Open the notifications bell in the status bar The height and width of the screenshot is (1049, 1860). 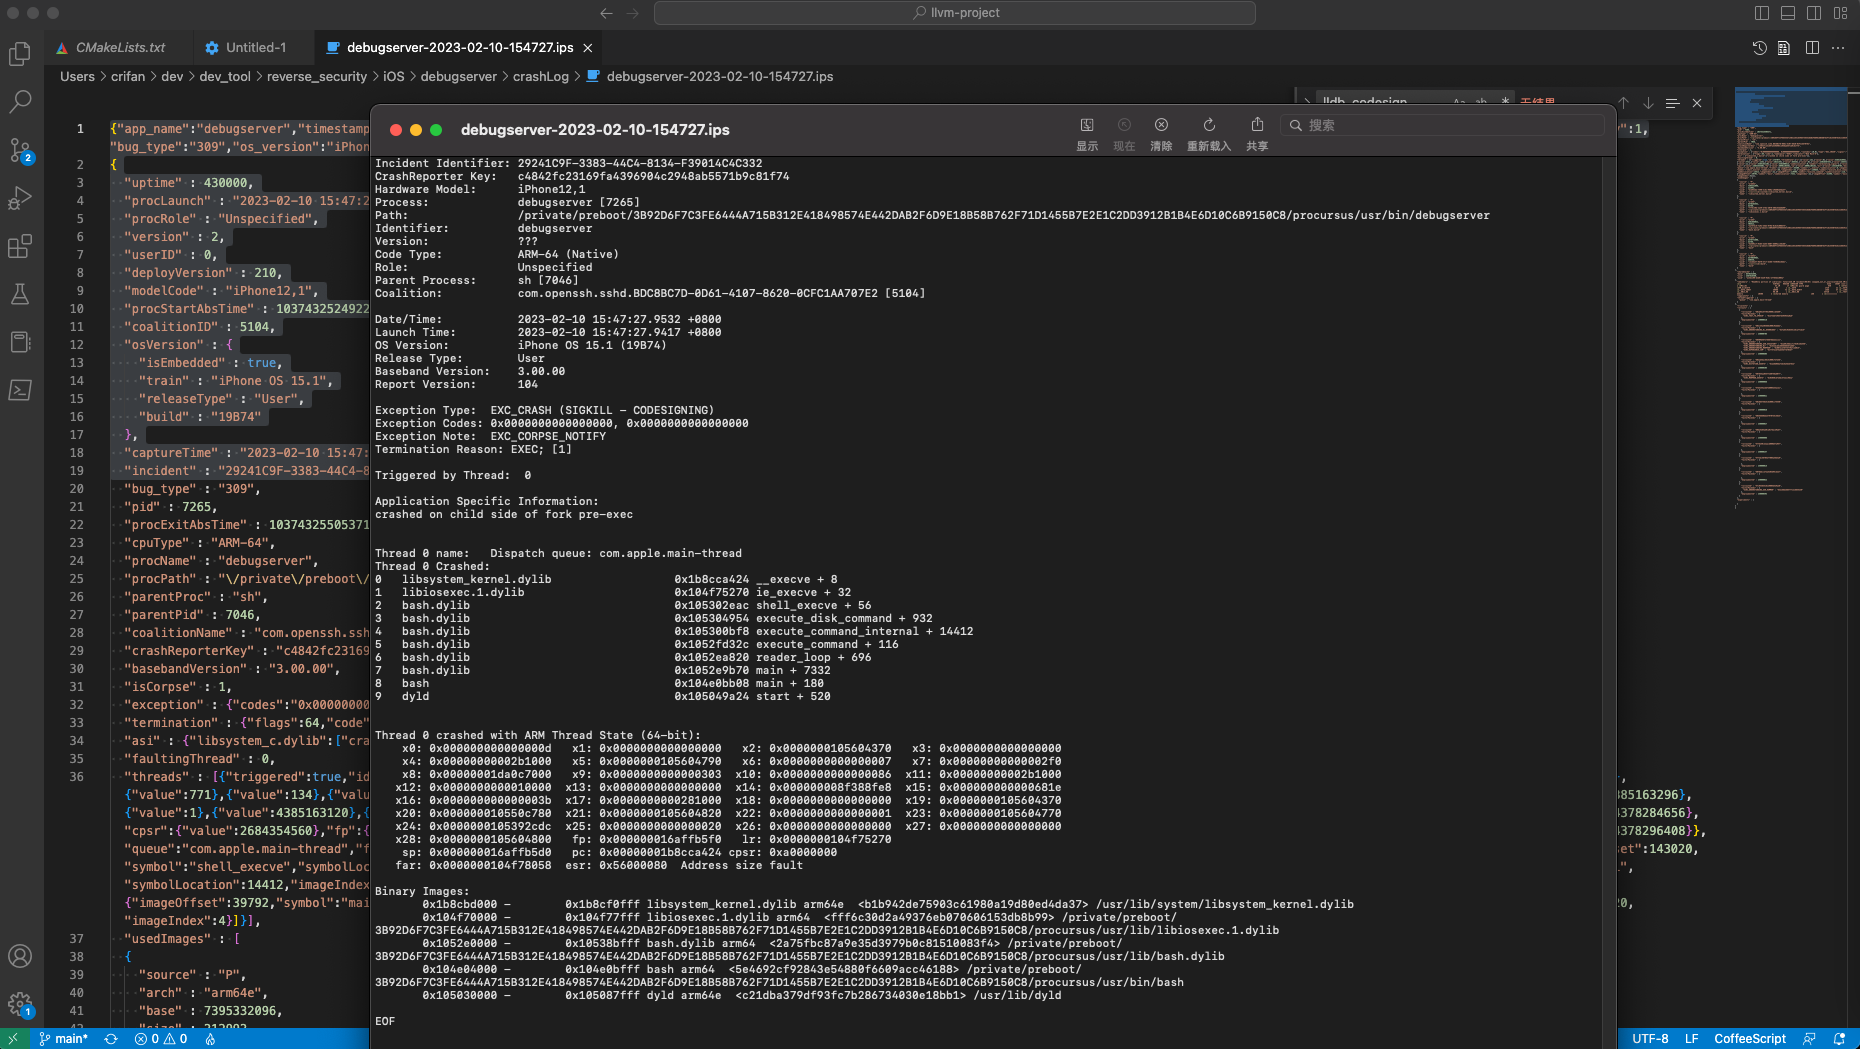[1839, 1039]
